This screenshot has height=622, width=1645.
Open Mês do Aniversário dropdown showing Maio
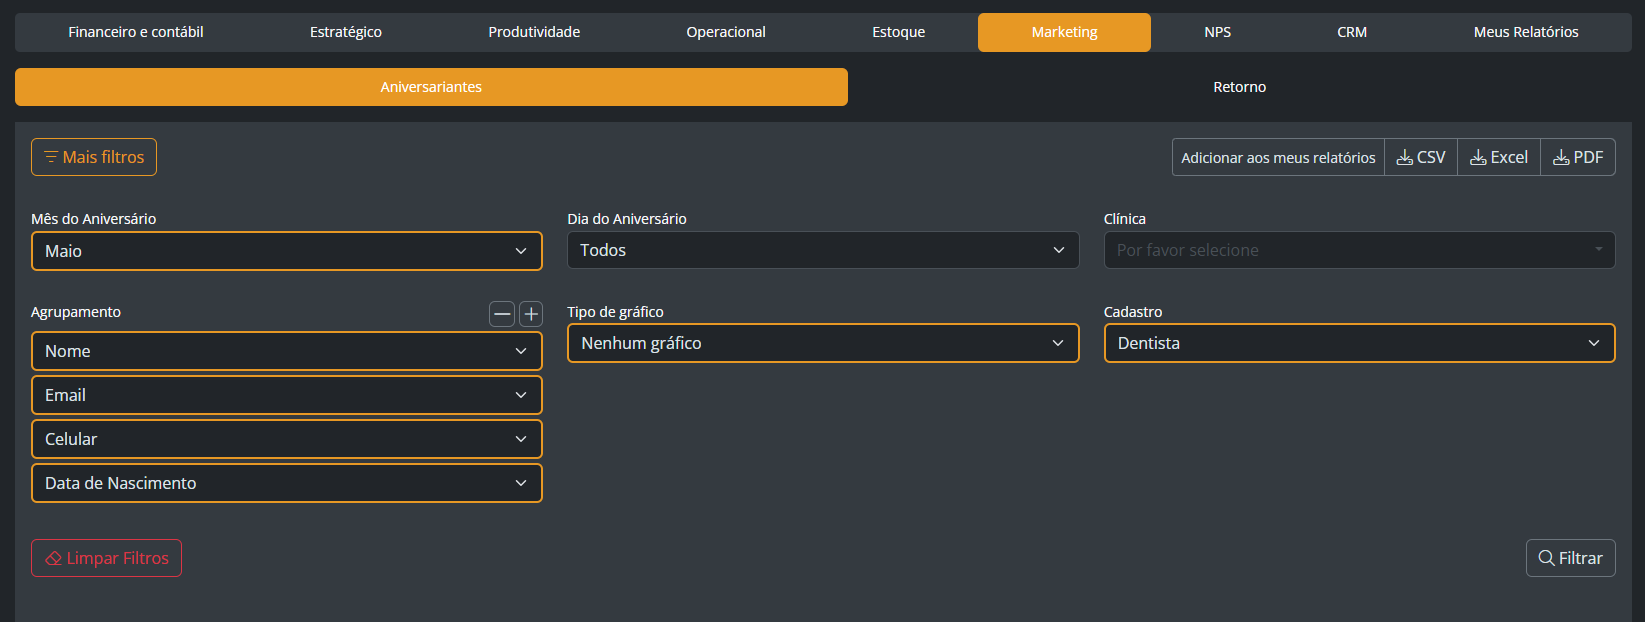point(287,251)
